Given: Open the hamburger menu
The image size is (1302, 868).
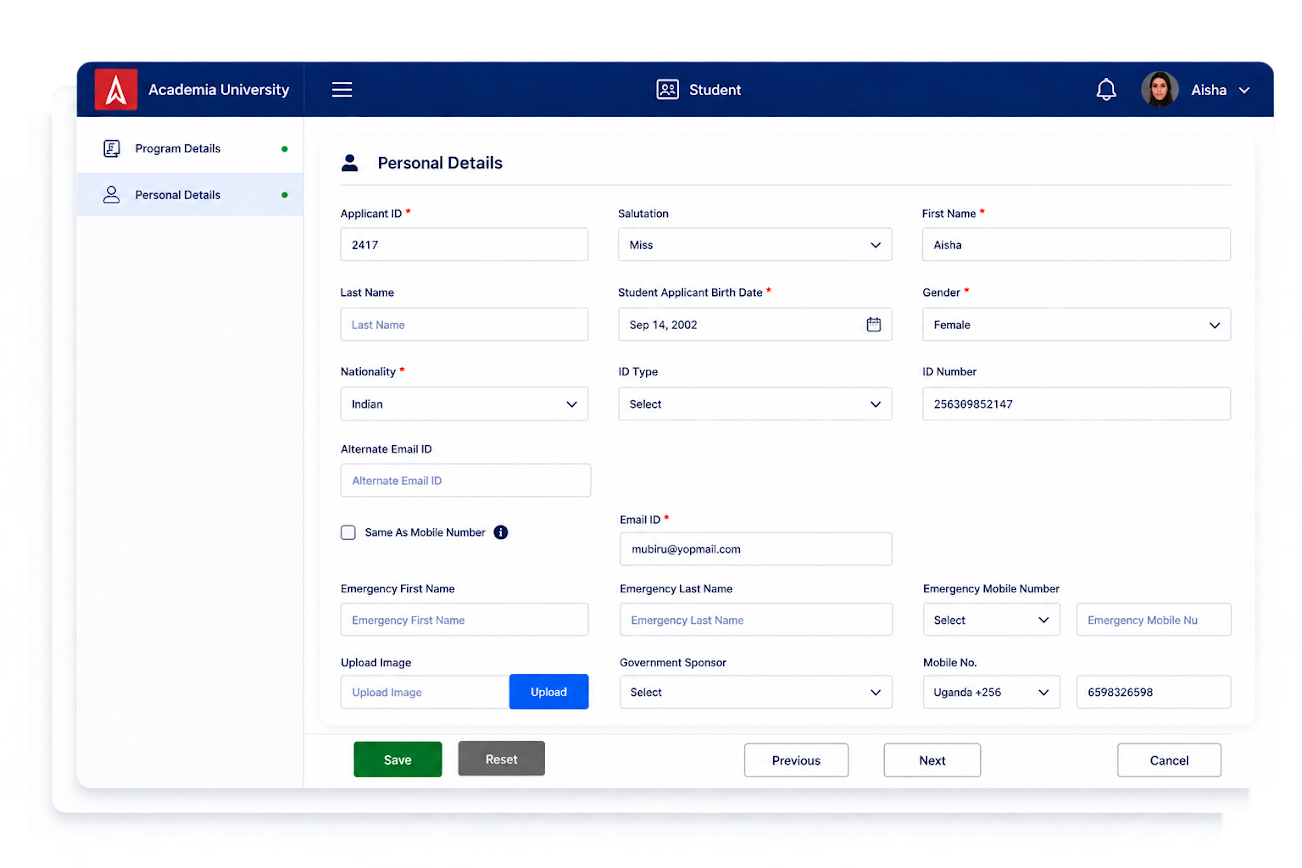Looking at the screenshot, I should coord(342,90).
